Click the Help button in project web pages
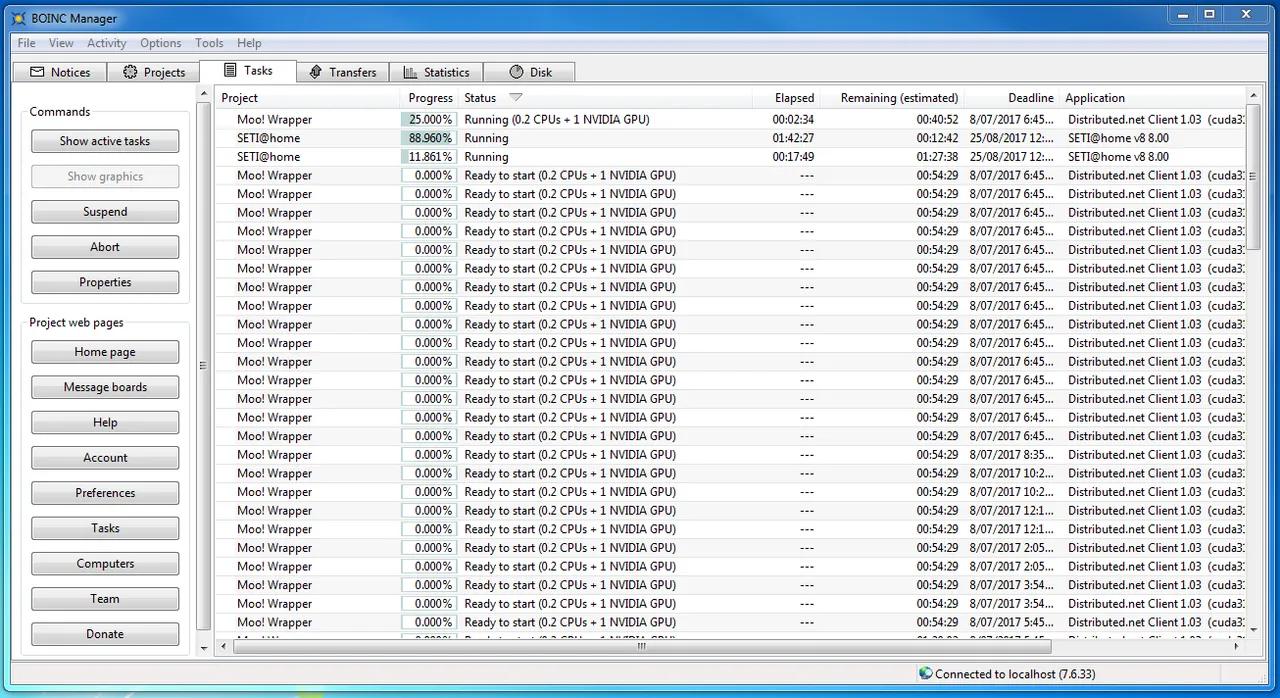1280x698 pixels. pyautogui.click(x=105, y=422)
